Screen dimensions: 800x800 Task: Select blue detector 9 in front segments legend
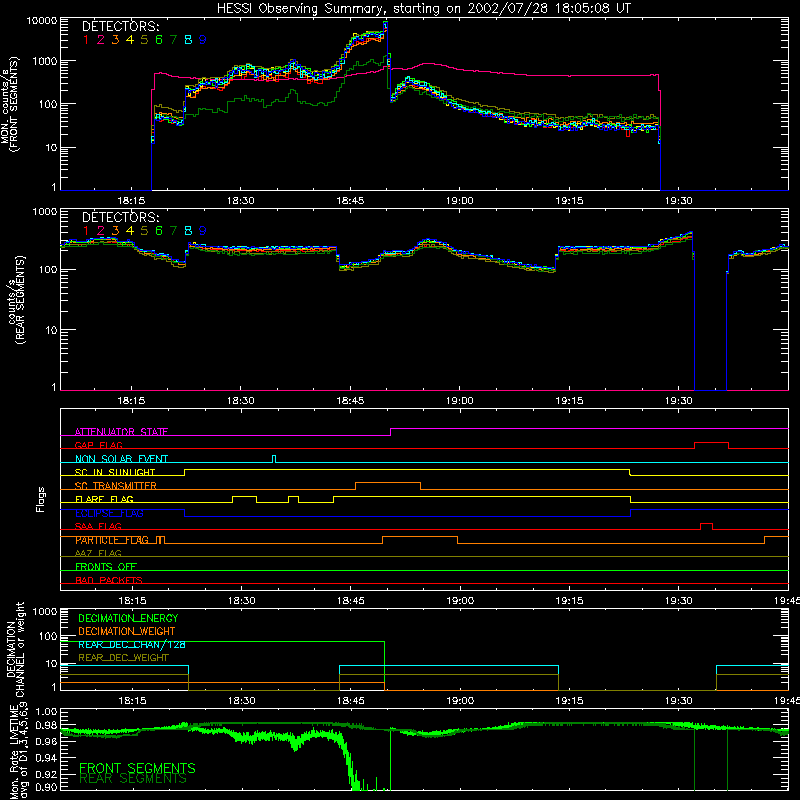(x=203, y=40)
